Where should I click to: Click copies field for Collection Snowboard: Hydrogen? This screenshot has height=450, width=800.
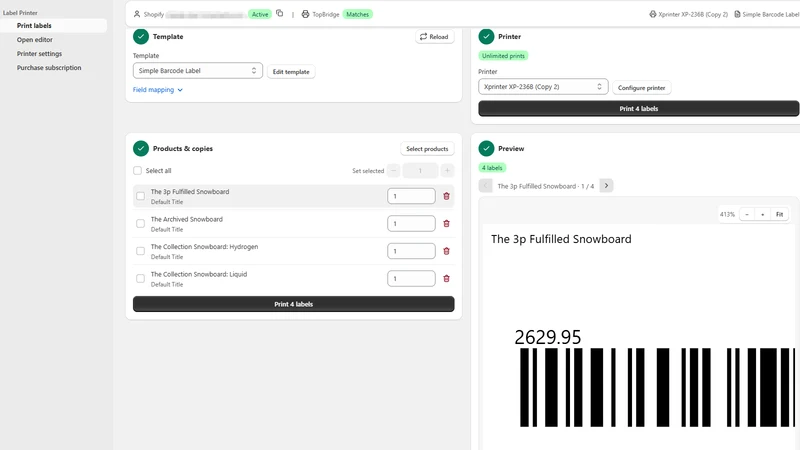point(411,251)
